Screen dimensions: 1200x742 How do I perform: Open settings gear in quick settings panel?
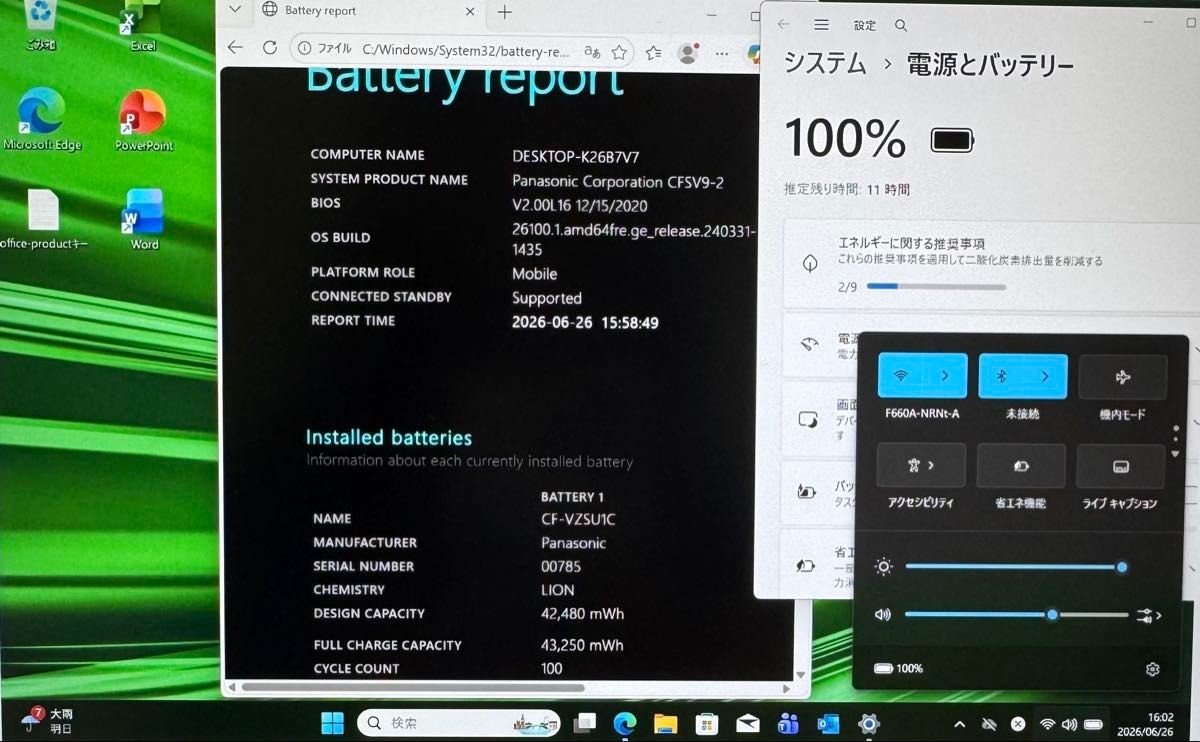tap(1152, 669)
